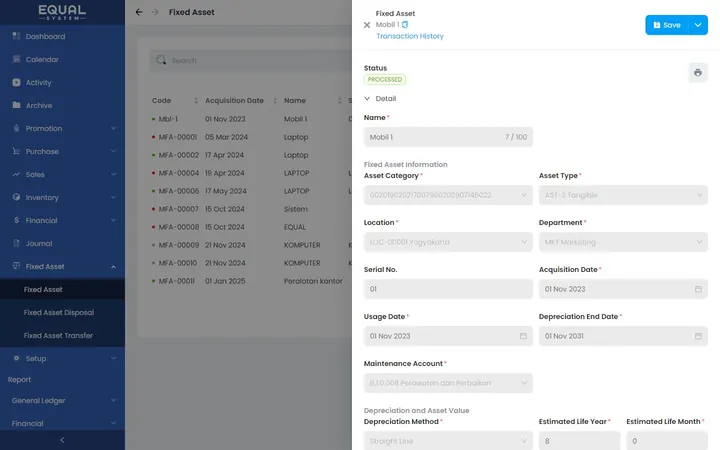
Task: Open the Depreciation Method dropdown
Action: click(448, 440)
